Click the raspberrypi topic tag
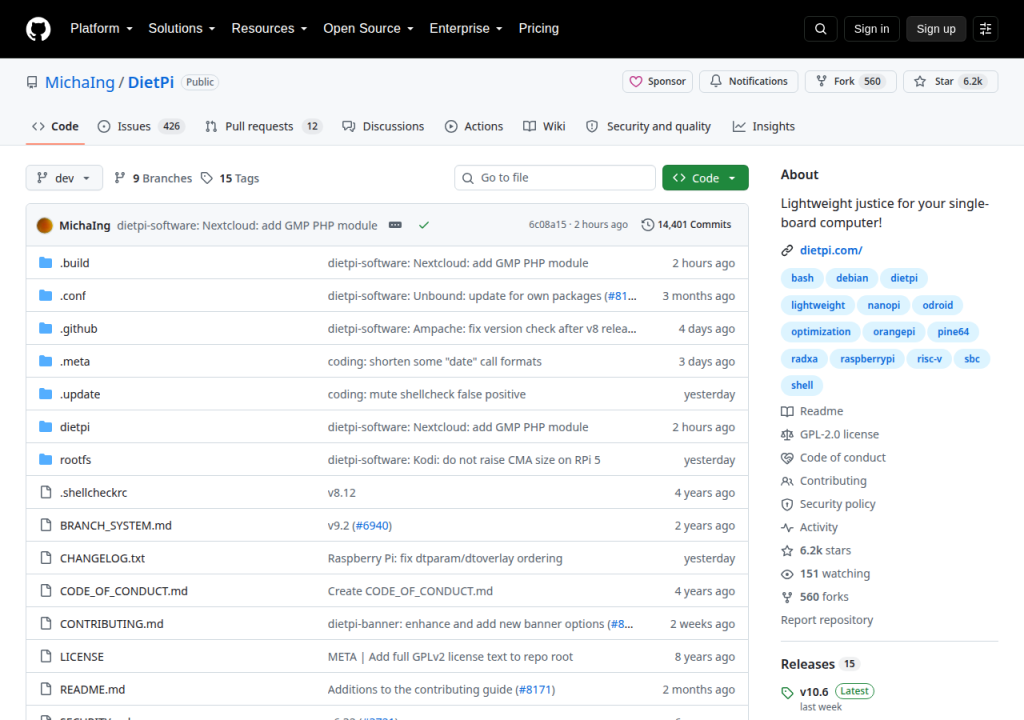 coord(867,359)
